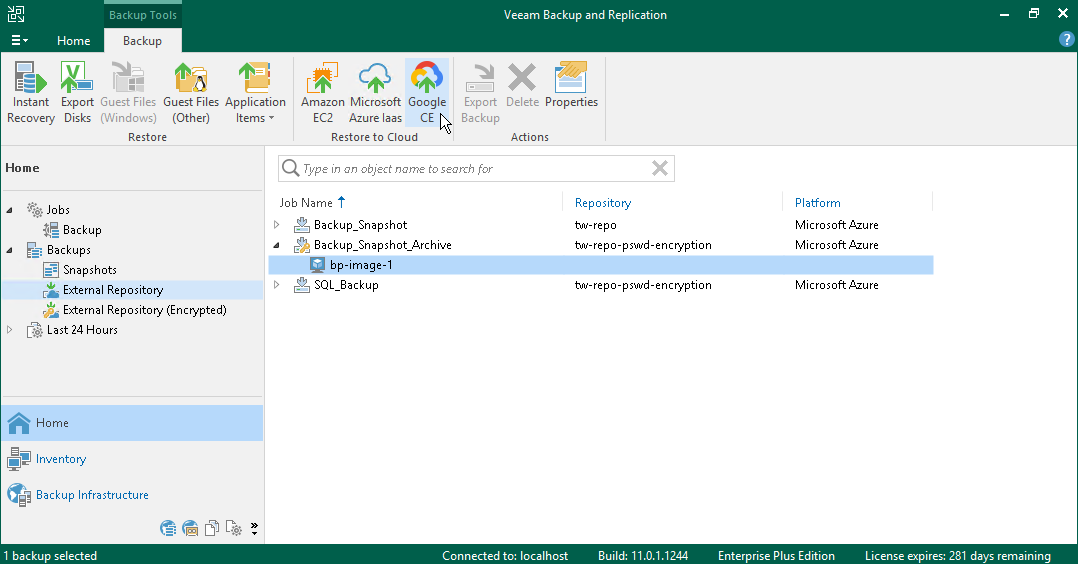Image resolution: width=1078 pixels, height=564 pixels.
Task: Restore to Microsoft Azure IaaS
Action: click(375, 93)
